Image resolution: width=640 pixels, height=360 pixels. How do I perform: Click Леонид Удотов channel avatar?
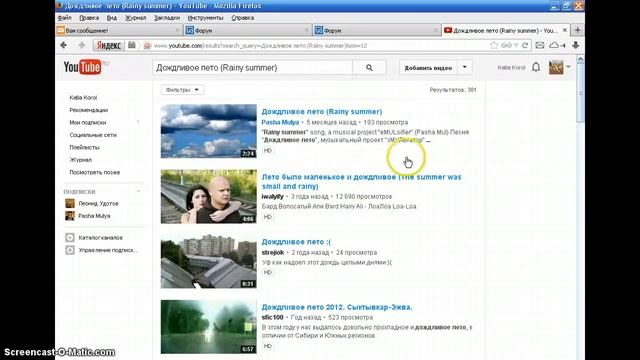pyautogui.click(x=70, y=203)
